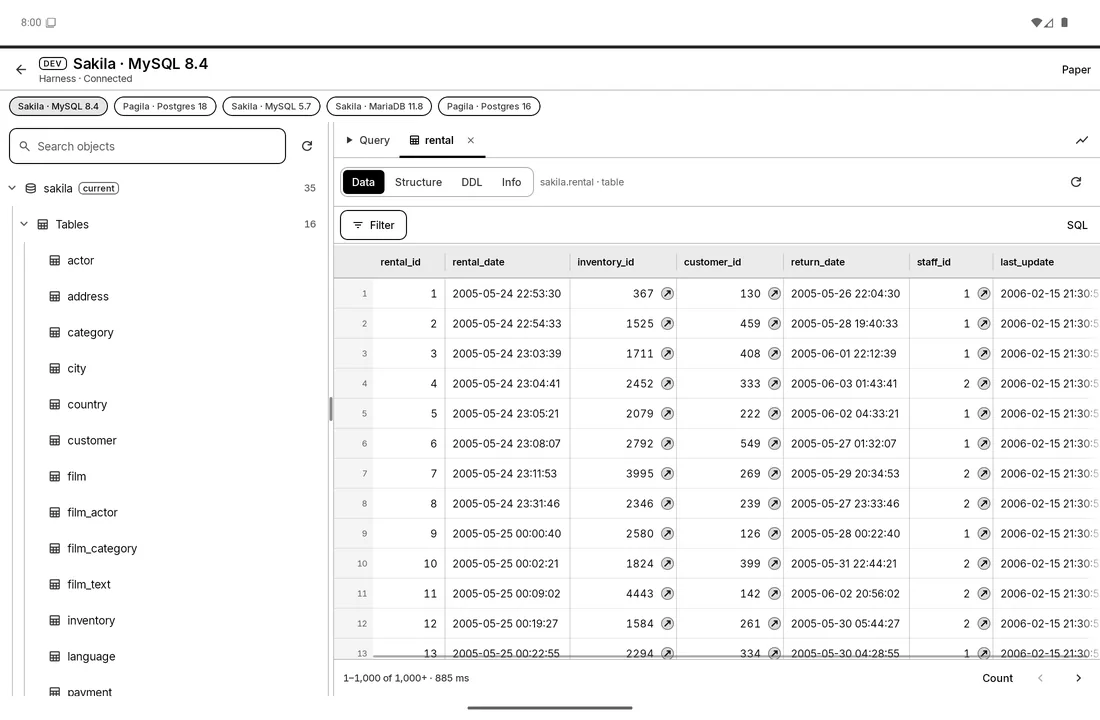Follow staff_id link in rental row 4
This screenshot has height=720, width=1100.
(x=984, y=384)
